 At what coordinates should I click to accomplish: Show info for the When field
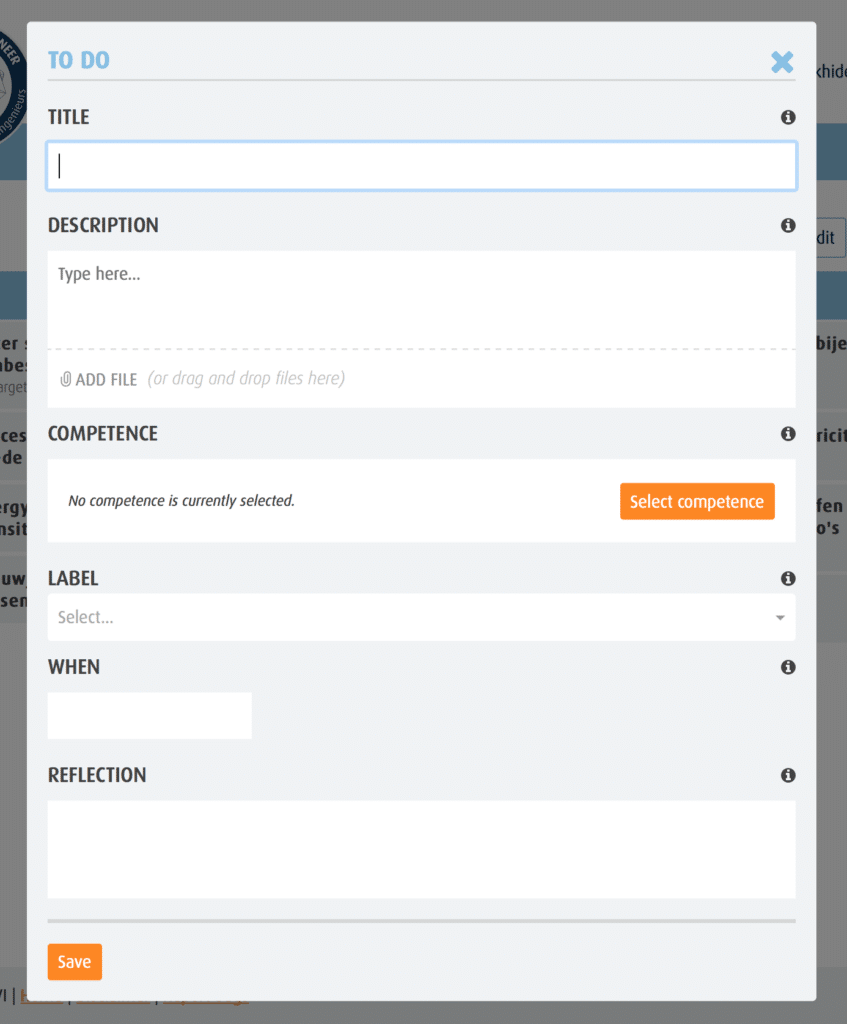pos(788,667)
